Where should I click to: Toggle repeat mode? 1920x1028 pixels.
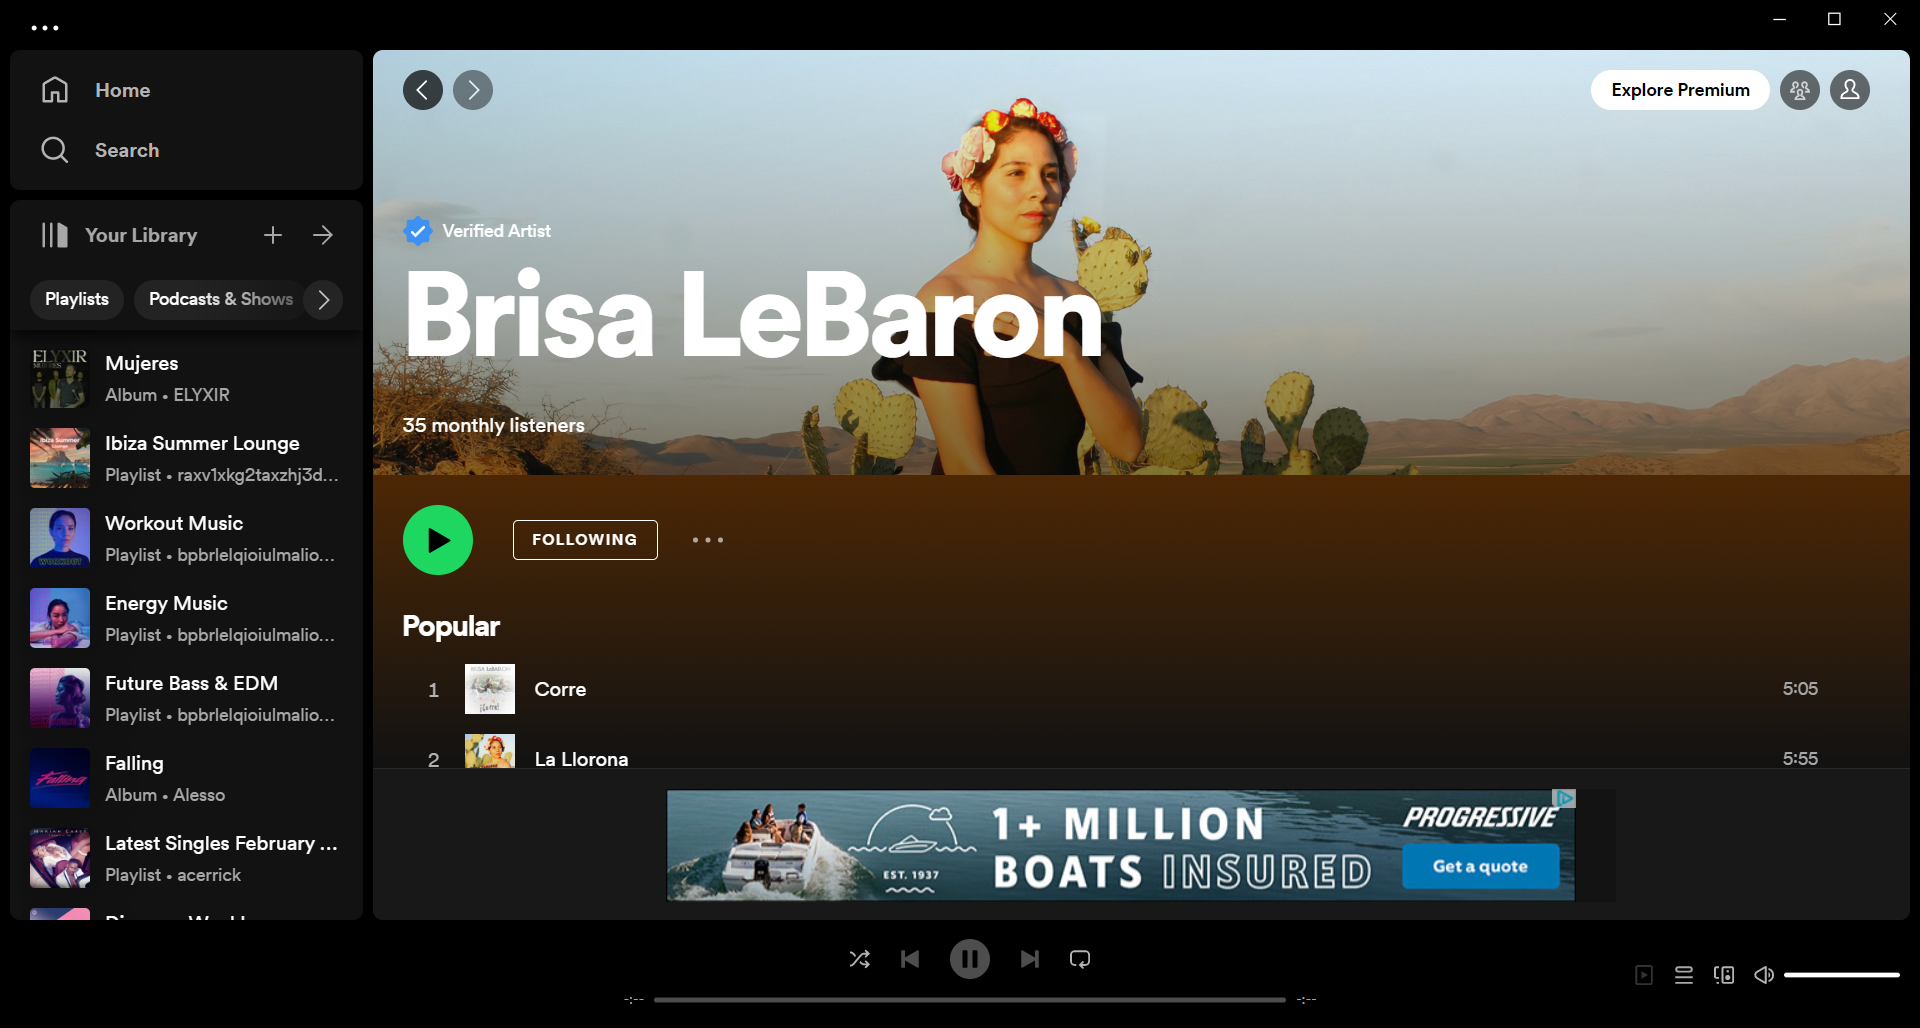click(x=1080, y=959)
